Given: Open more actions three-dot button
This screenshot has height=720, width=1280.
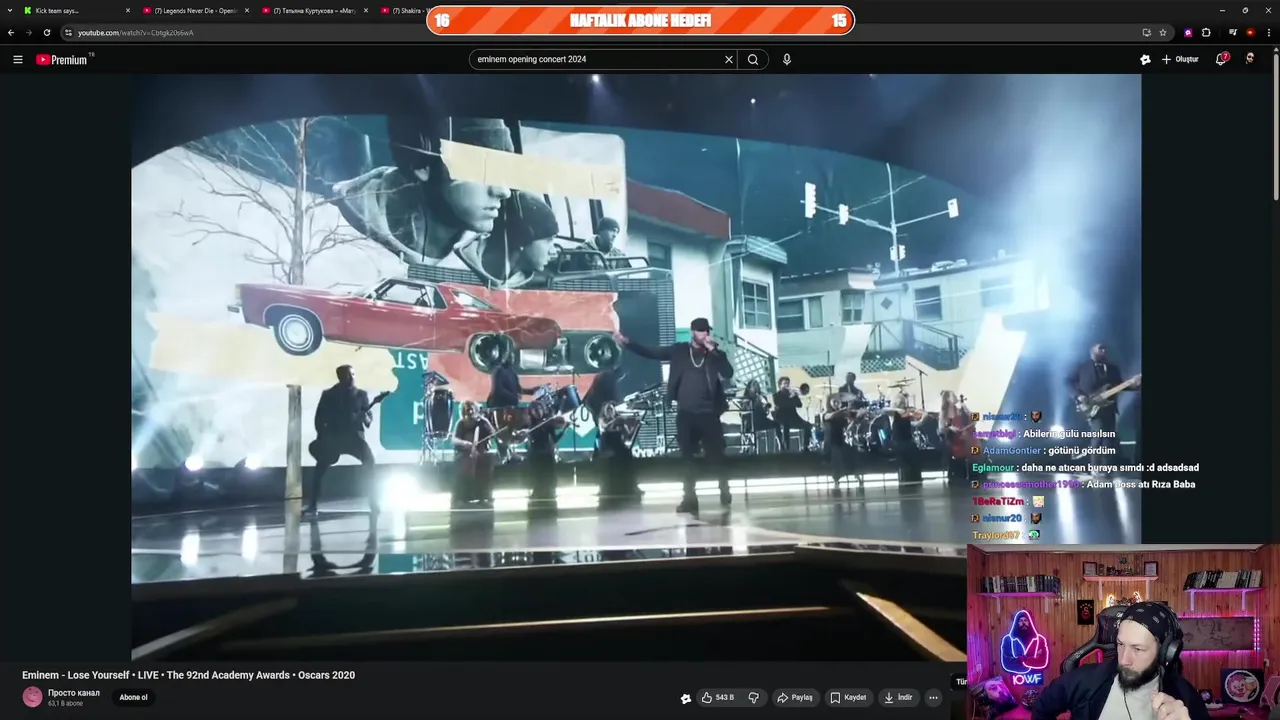Looking at the screenshot, I should (933, 697).
